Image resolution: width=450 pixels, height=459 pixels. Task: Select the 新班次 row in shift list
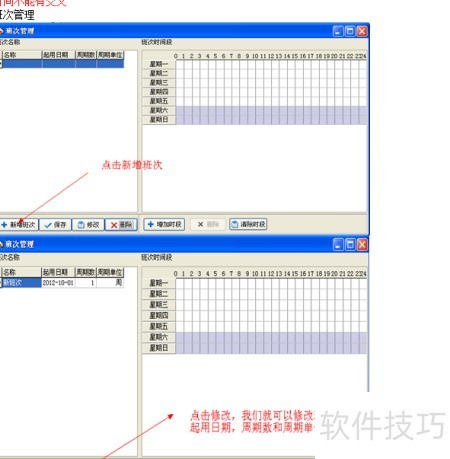(21, 283)
